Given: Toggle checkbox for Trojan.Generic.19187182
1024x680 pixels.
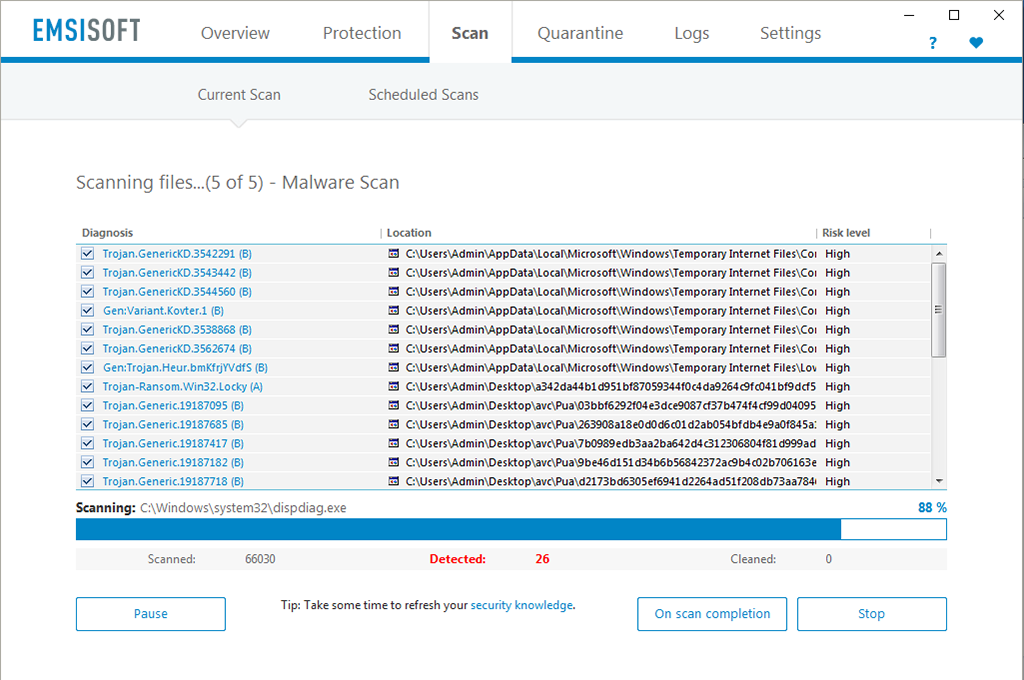Looking at the screenshot, I should click(x=88, y=462).
